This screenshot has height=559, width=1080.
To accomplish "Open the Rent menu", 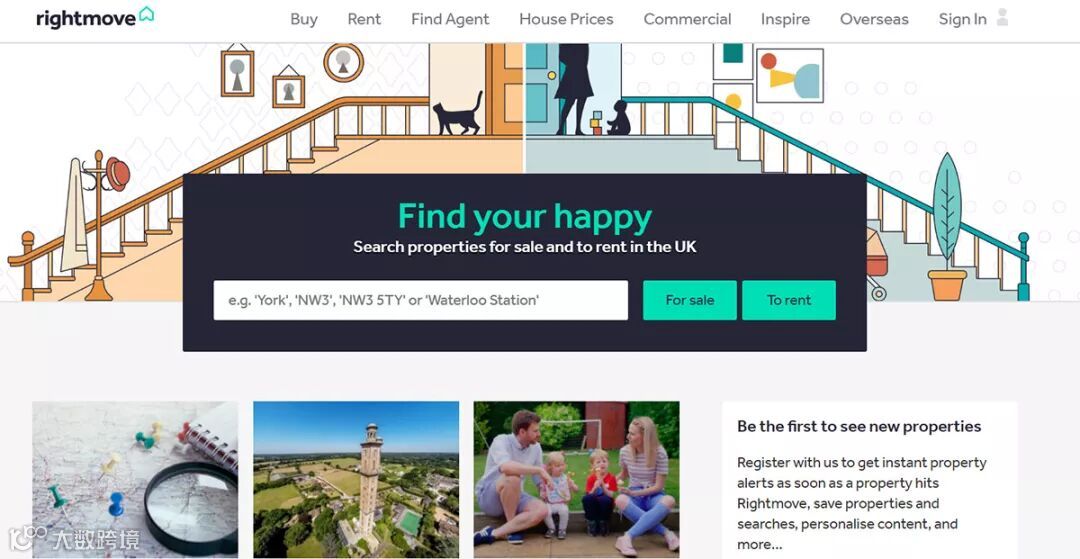I will [x=364, y=19].
